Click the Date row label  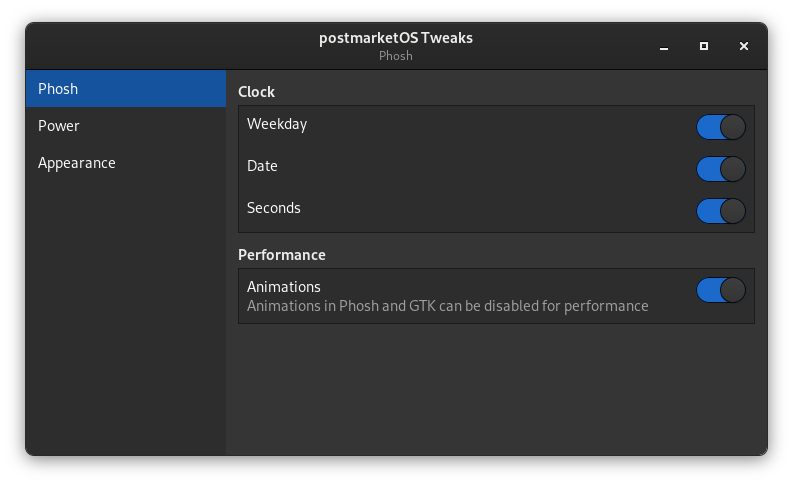[262, 166]
